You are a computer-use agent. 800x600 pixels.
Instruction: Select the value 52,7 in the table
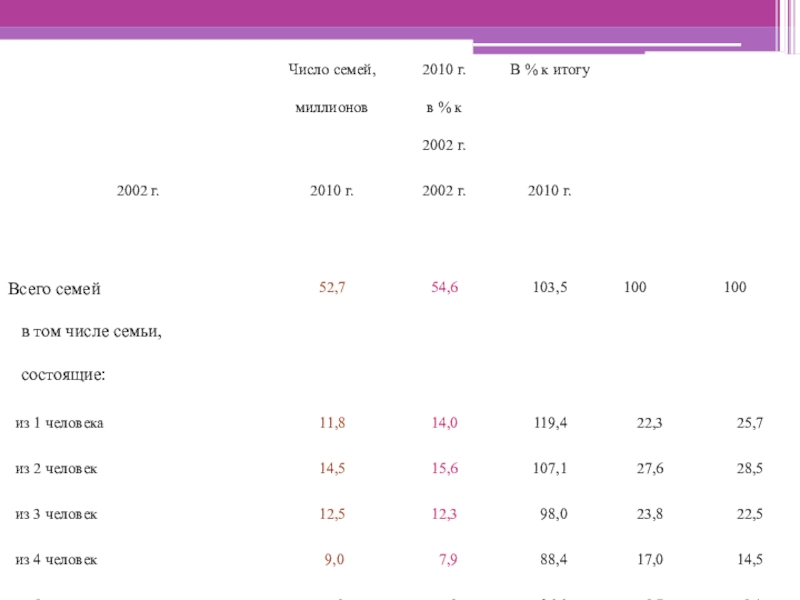(x=332, y=288)
